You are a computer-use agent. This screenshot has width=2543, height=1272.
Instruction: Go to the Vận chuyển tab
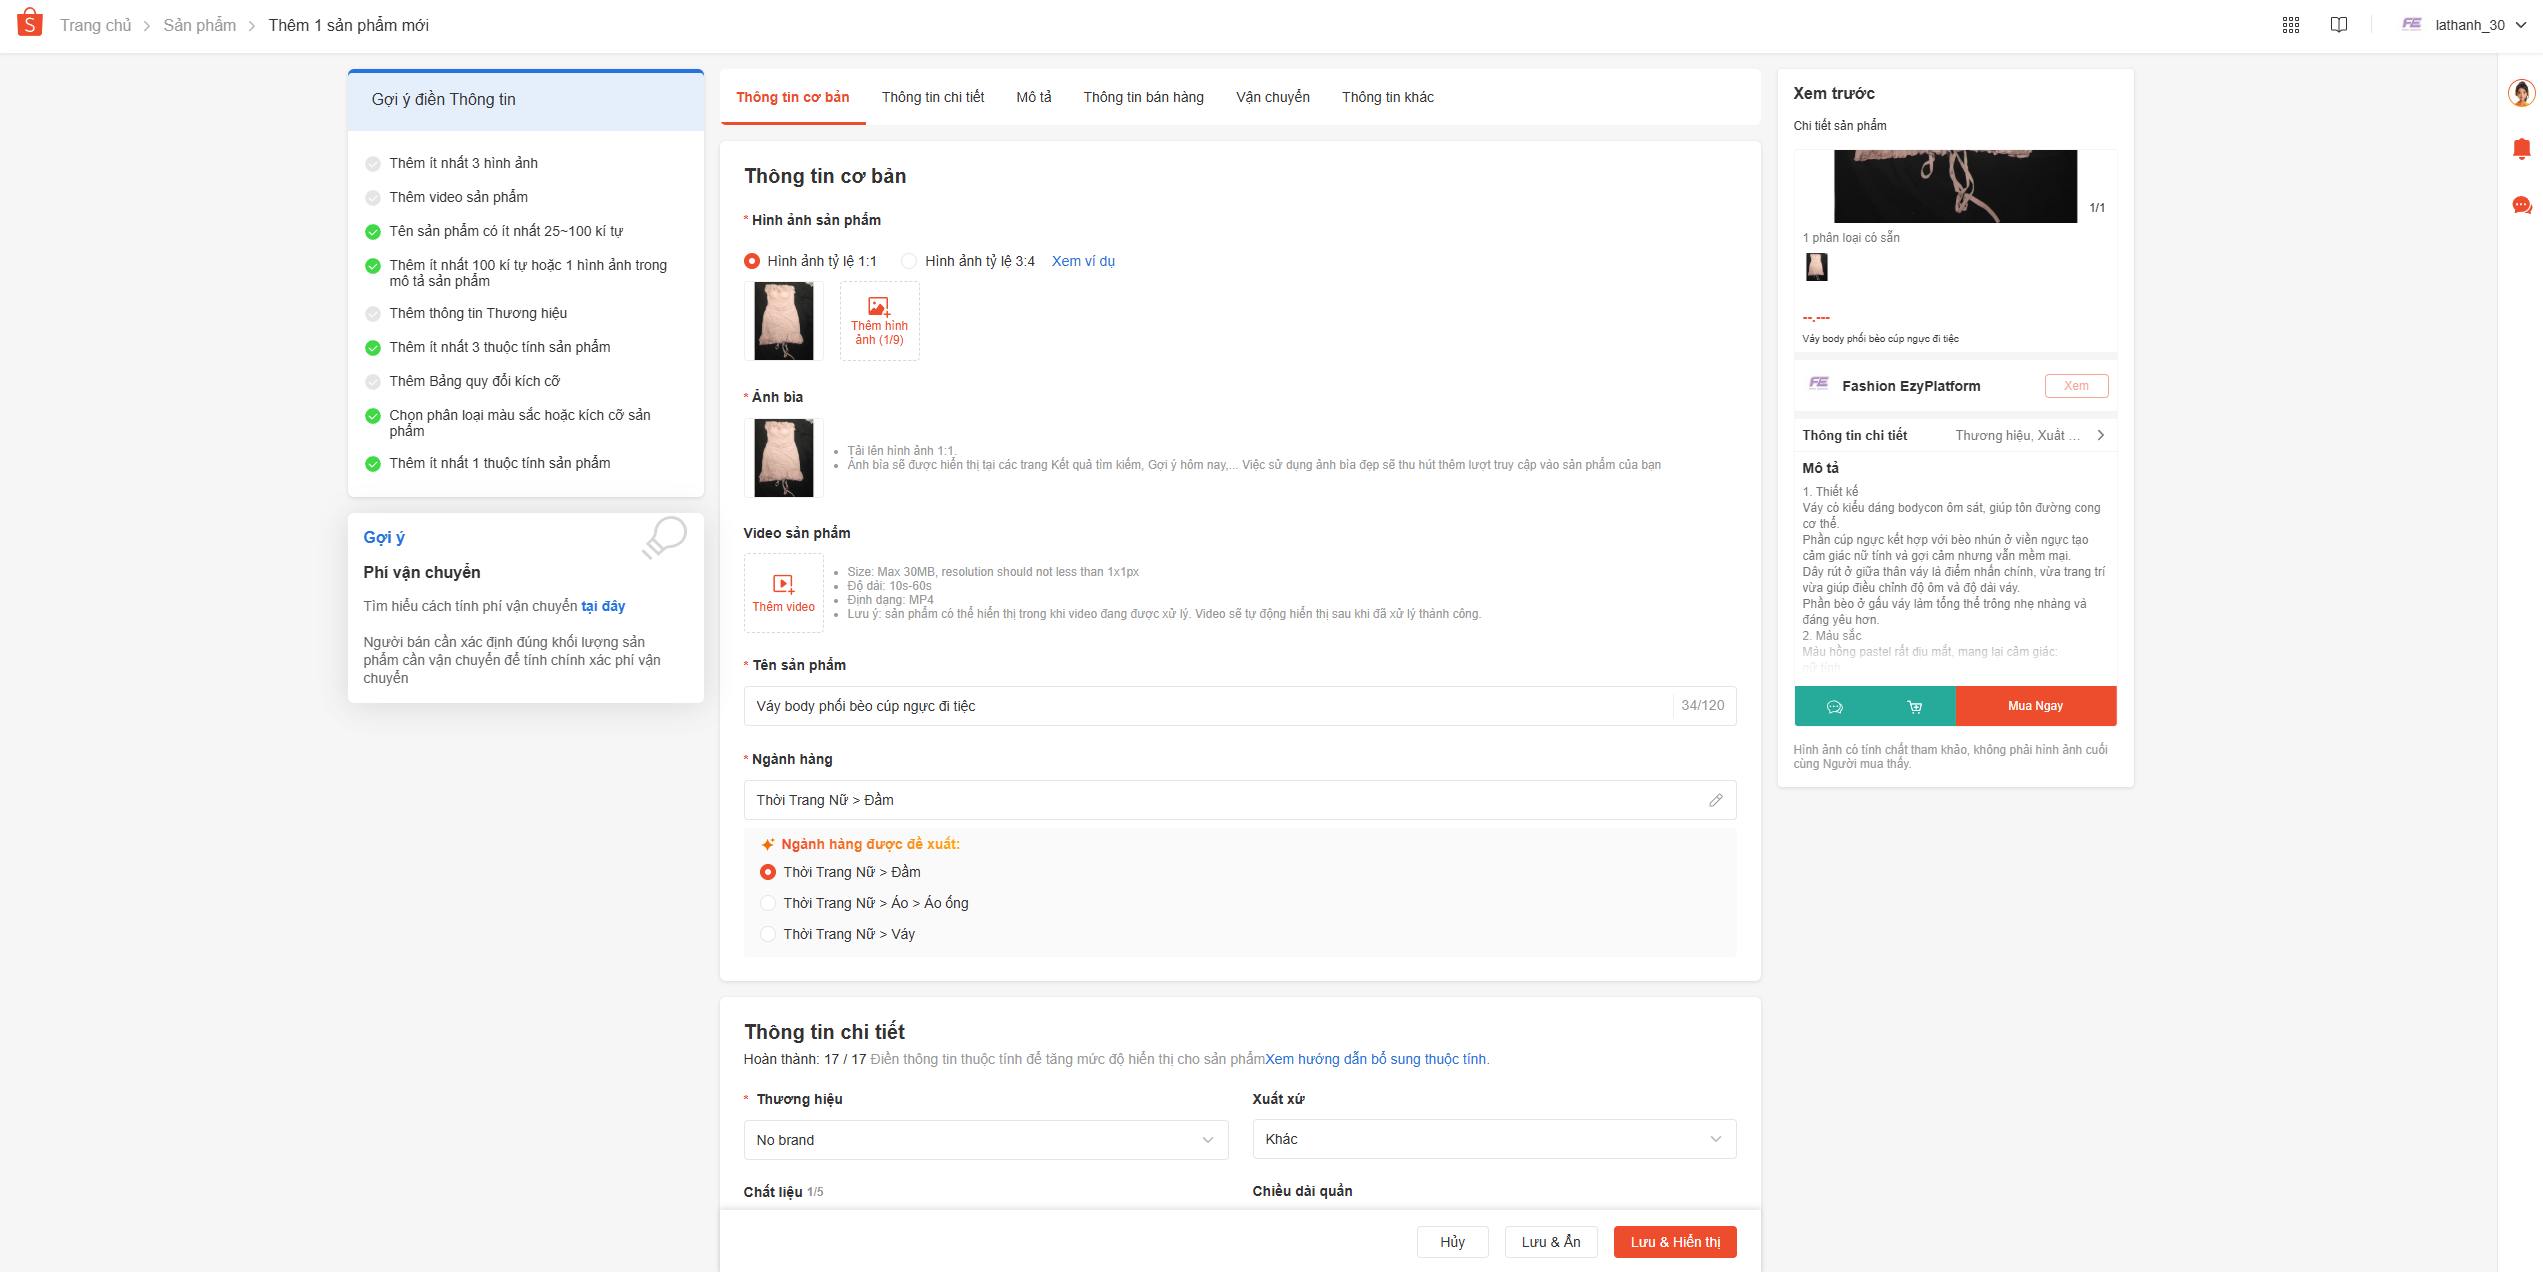click(x=1272, y=97)
